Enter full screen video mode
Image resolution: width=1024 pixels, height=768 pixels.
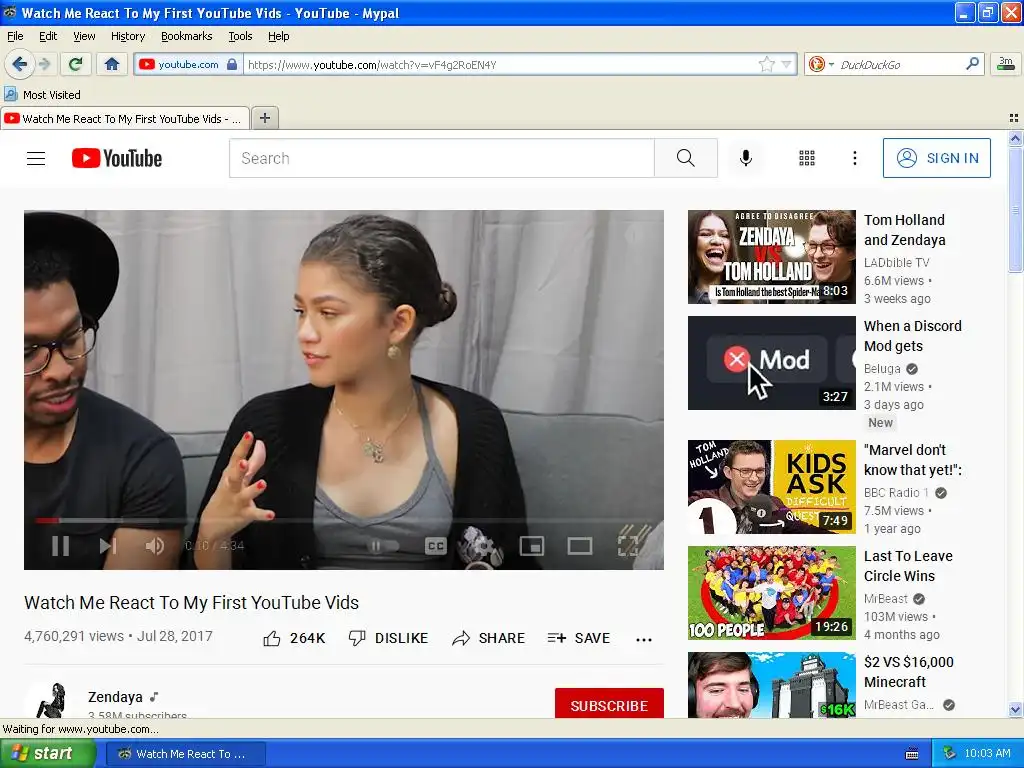click(x=628, y=545)
